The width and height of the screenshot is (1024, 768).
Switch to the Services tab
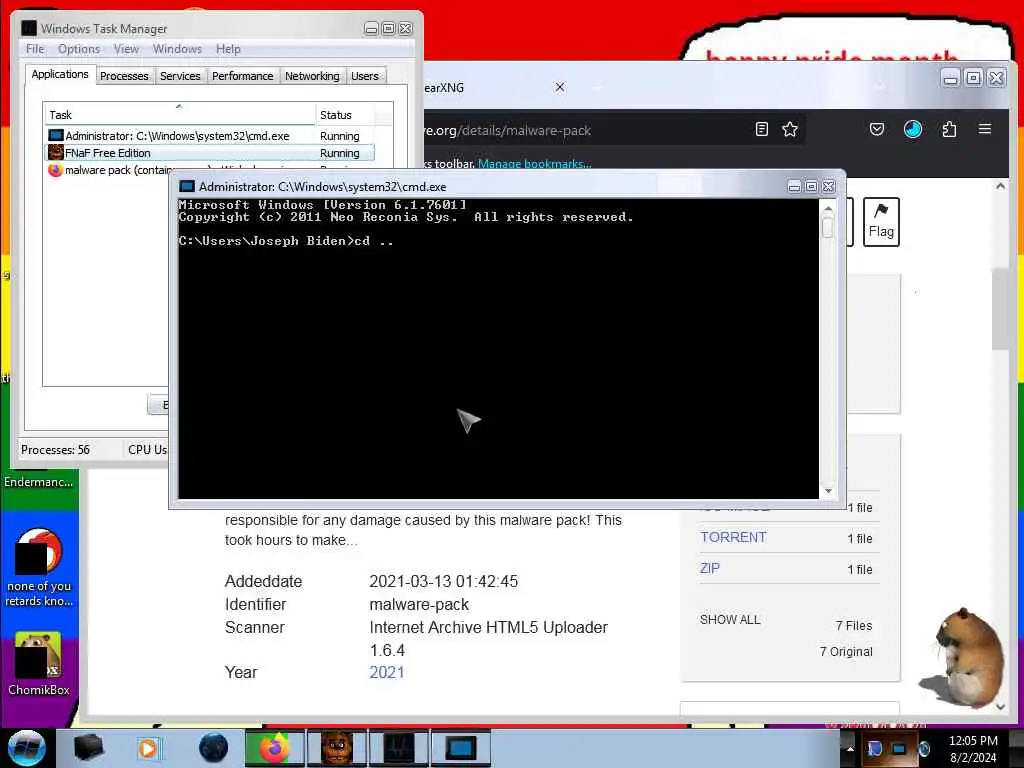pyautogui.click(x=180, y=76)
